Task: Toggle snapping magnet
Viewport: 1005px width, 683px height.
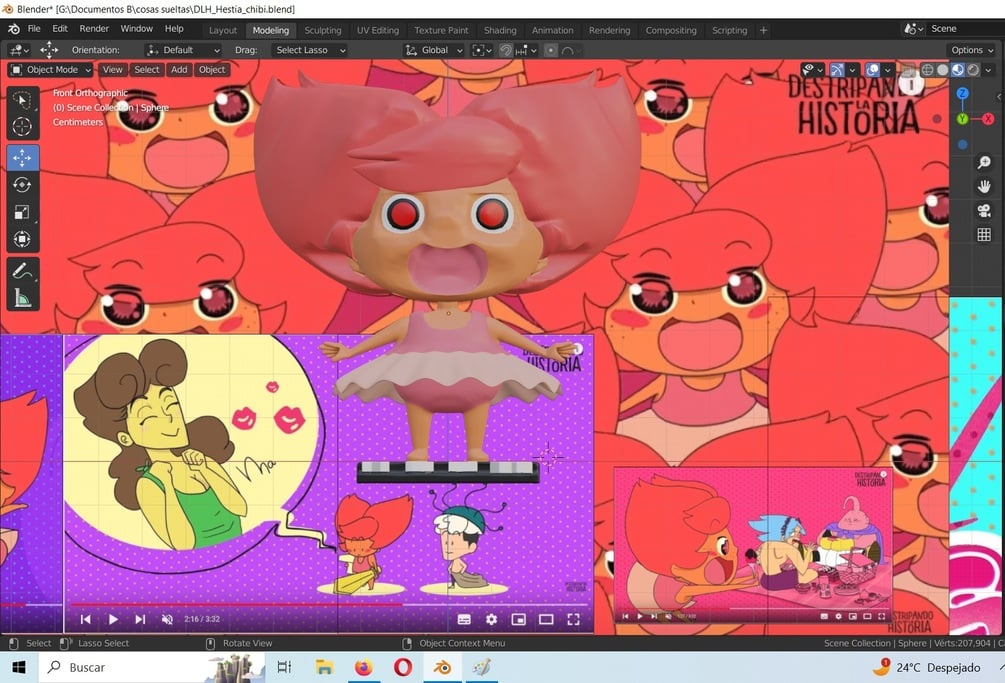Action: (x=506, y=50)
